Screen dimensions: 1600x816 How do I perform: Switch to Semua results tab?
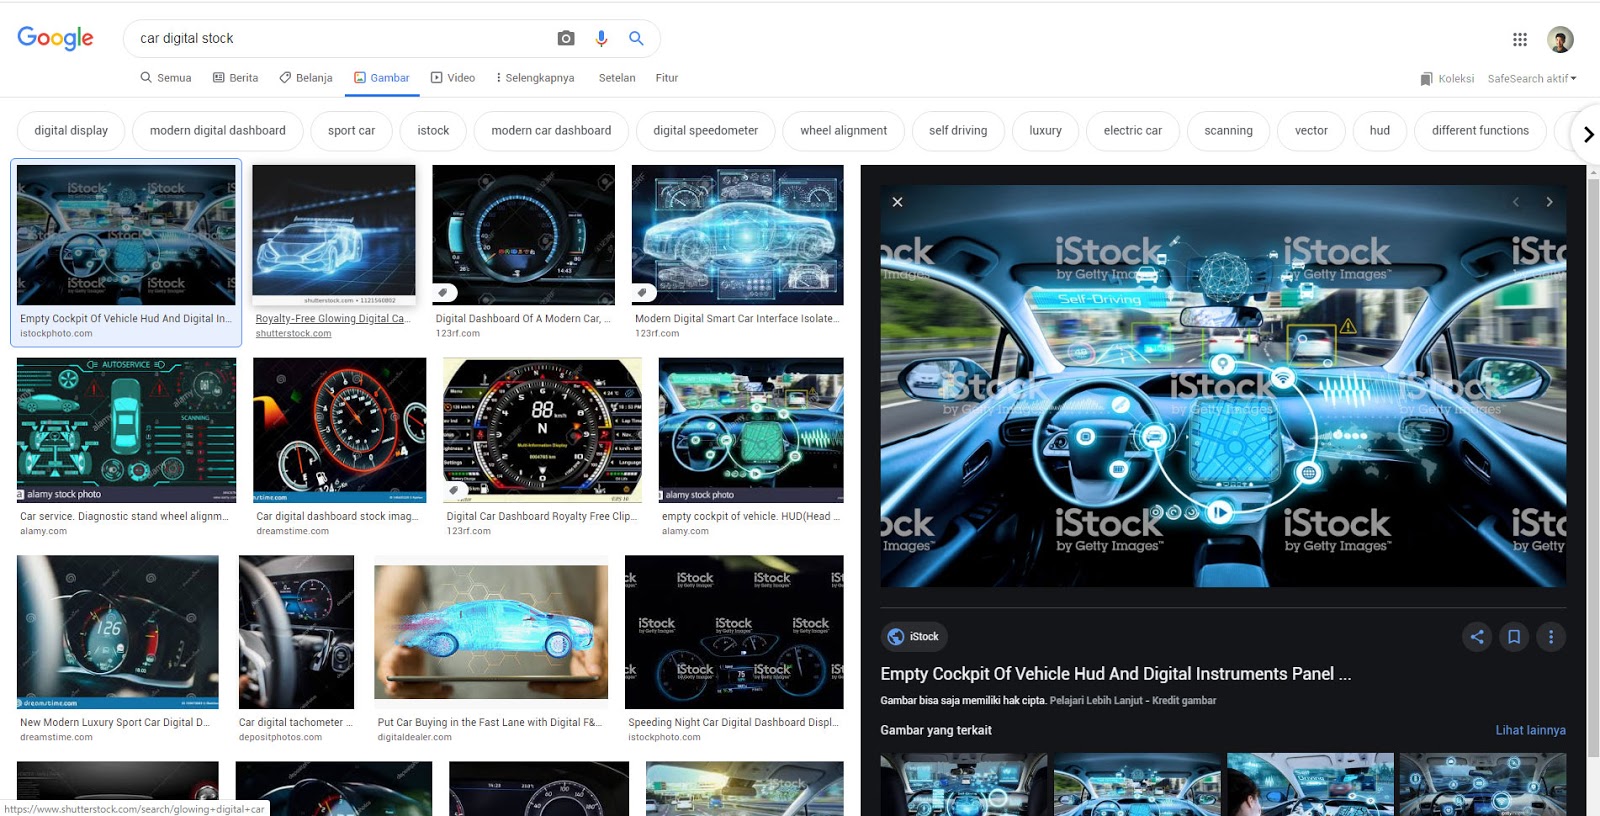(166, 78)
